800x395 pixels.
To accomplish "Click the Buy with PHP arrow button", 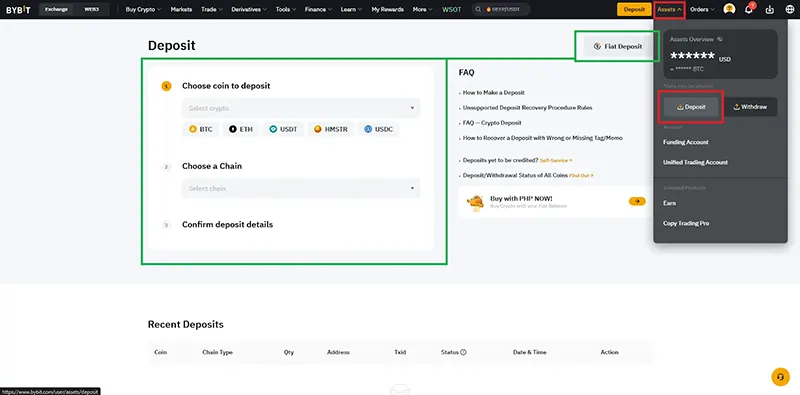I will pos(637,202).
